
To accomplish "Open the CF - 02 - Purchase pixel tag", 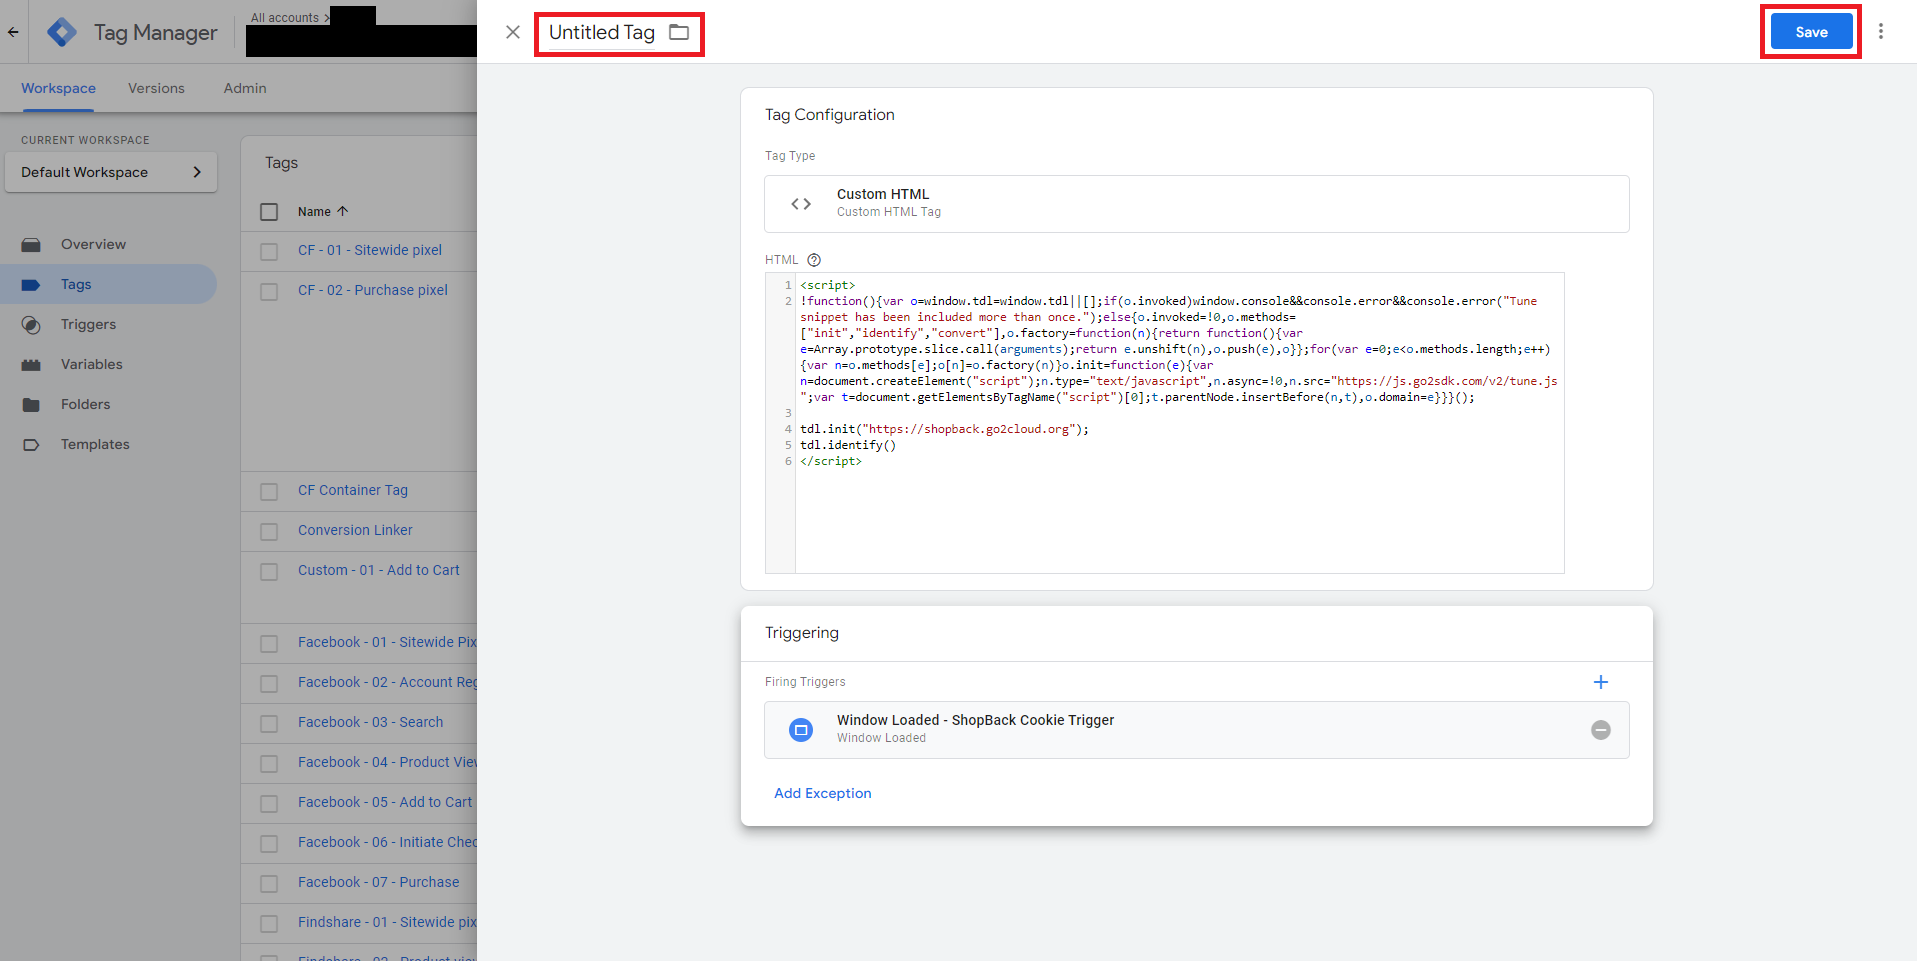I will pos(372,290).
